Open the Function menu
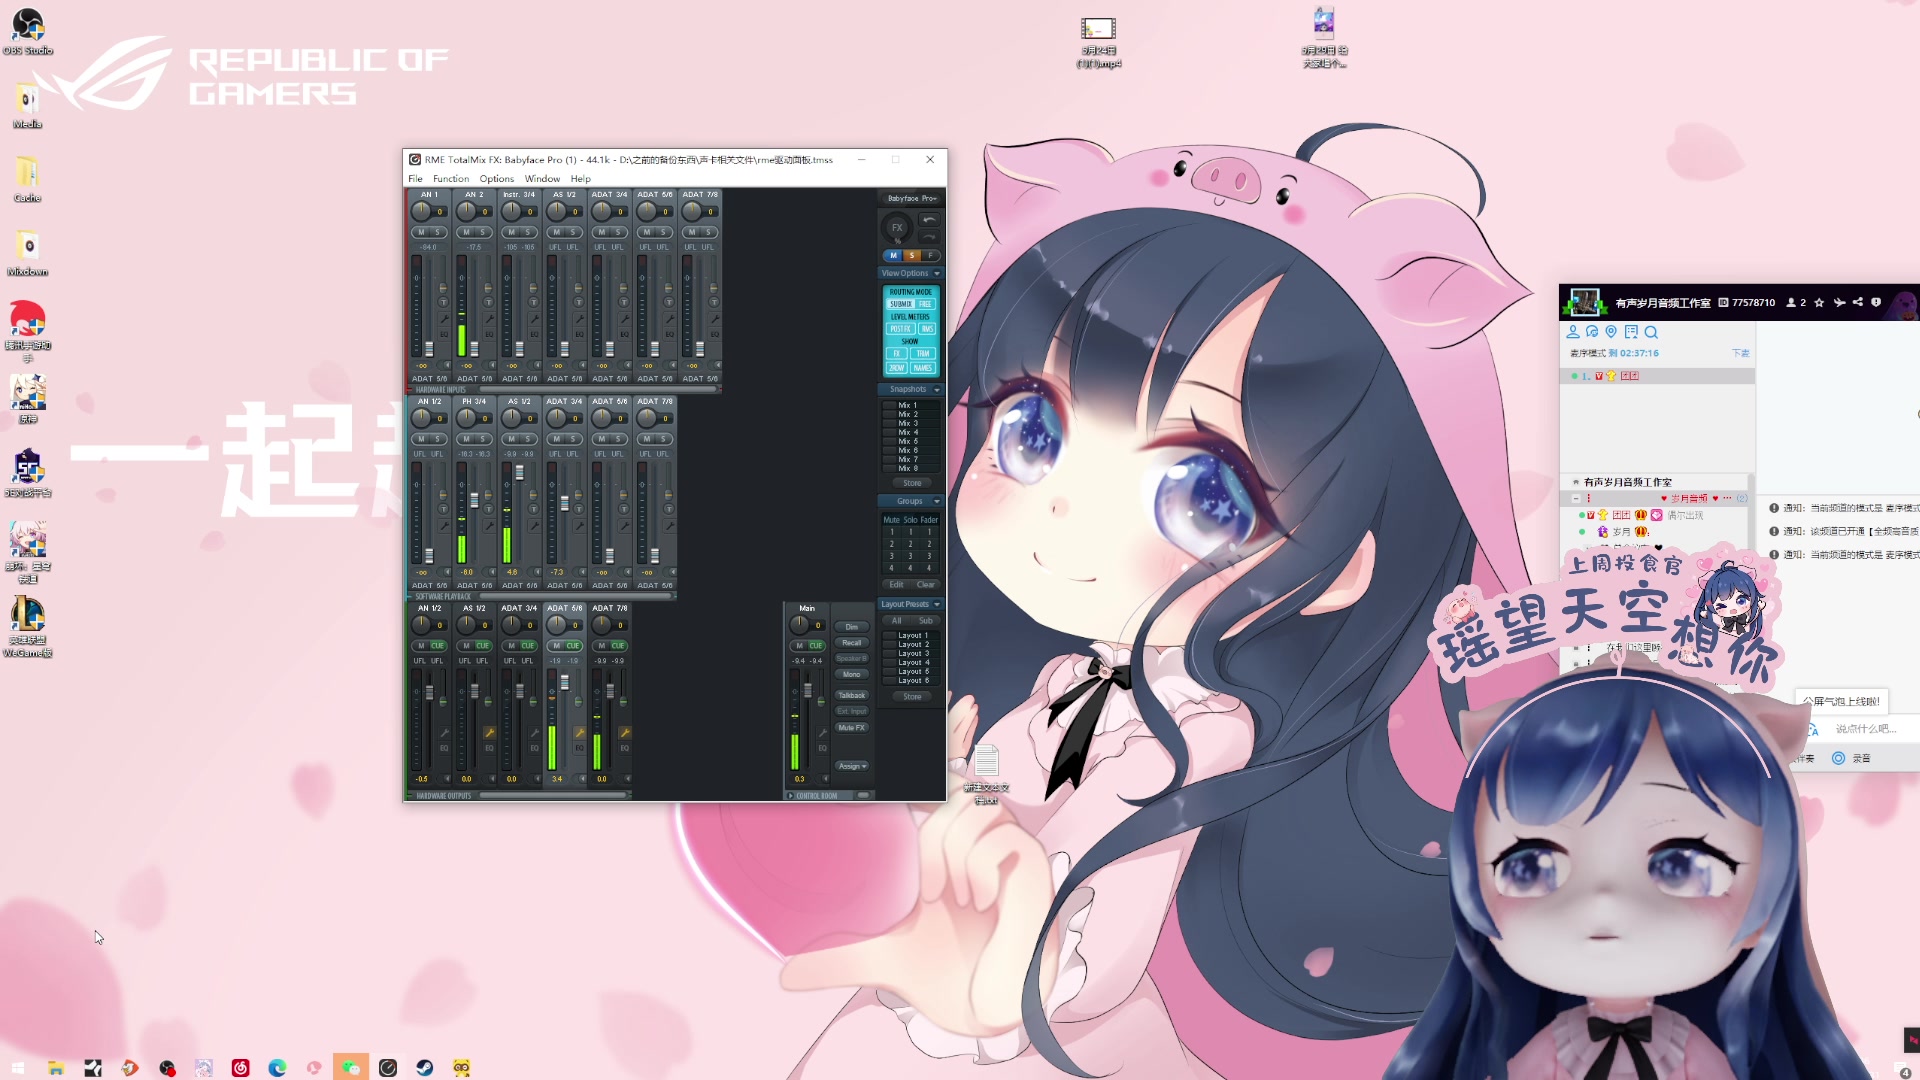Viewport: 1920px width, 1080px height. click(450, 179)
